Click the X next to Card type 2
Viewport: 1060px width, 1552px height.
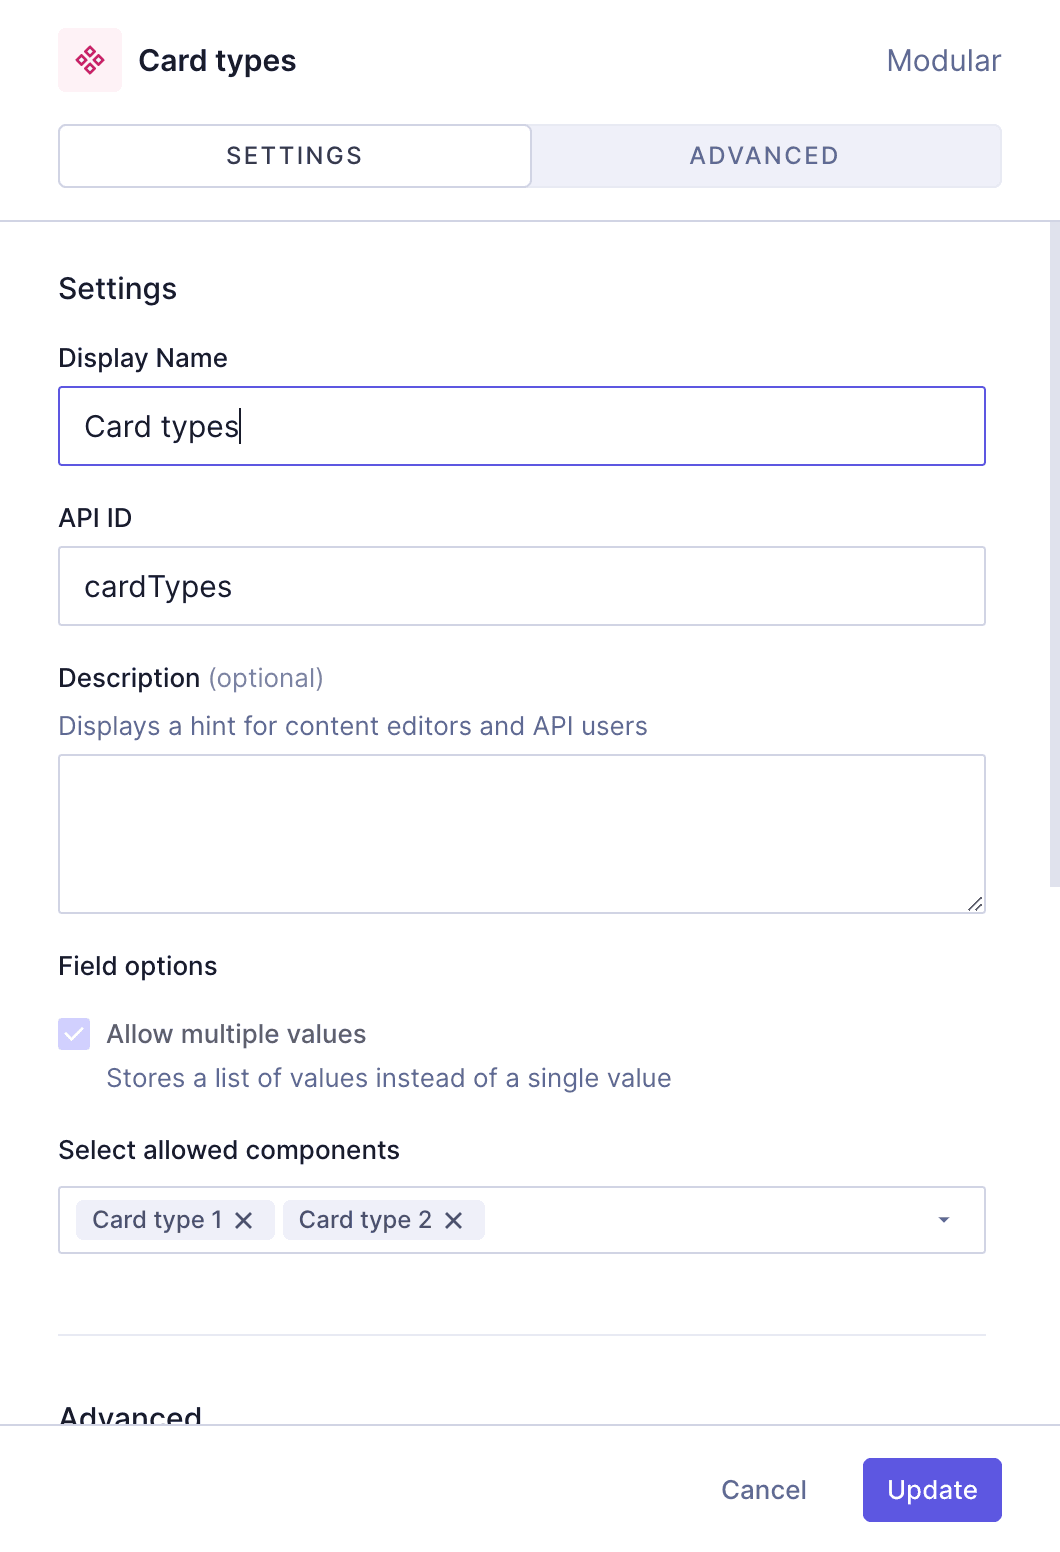coord(455,1220)
